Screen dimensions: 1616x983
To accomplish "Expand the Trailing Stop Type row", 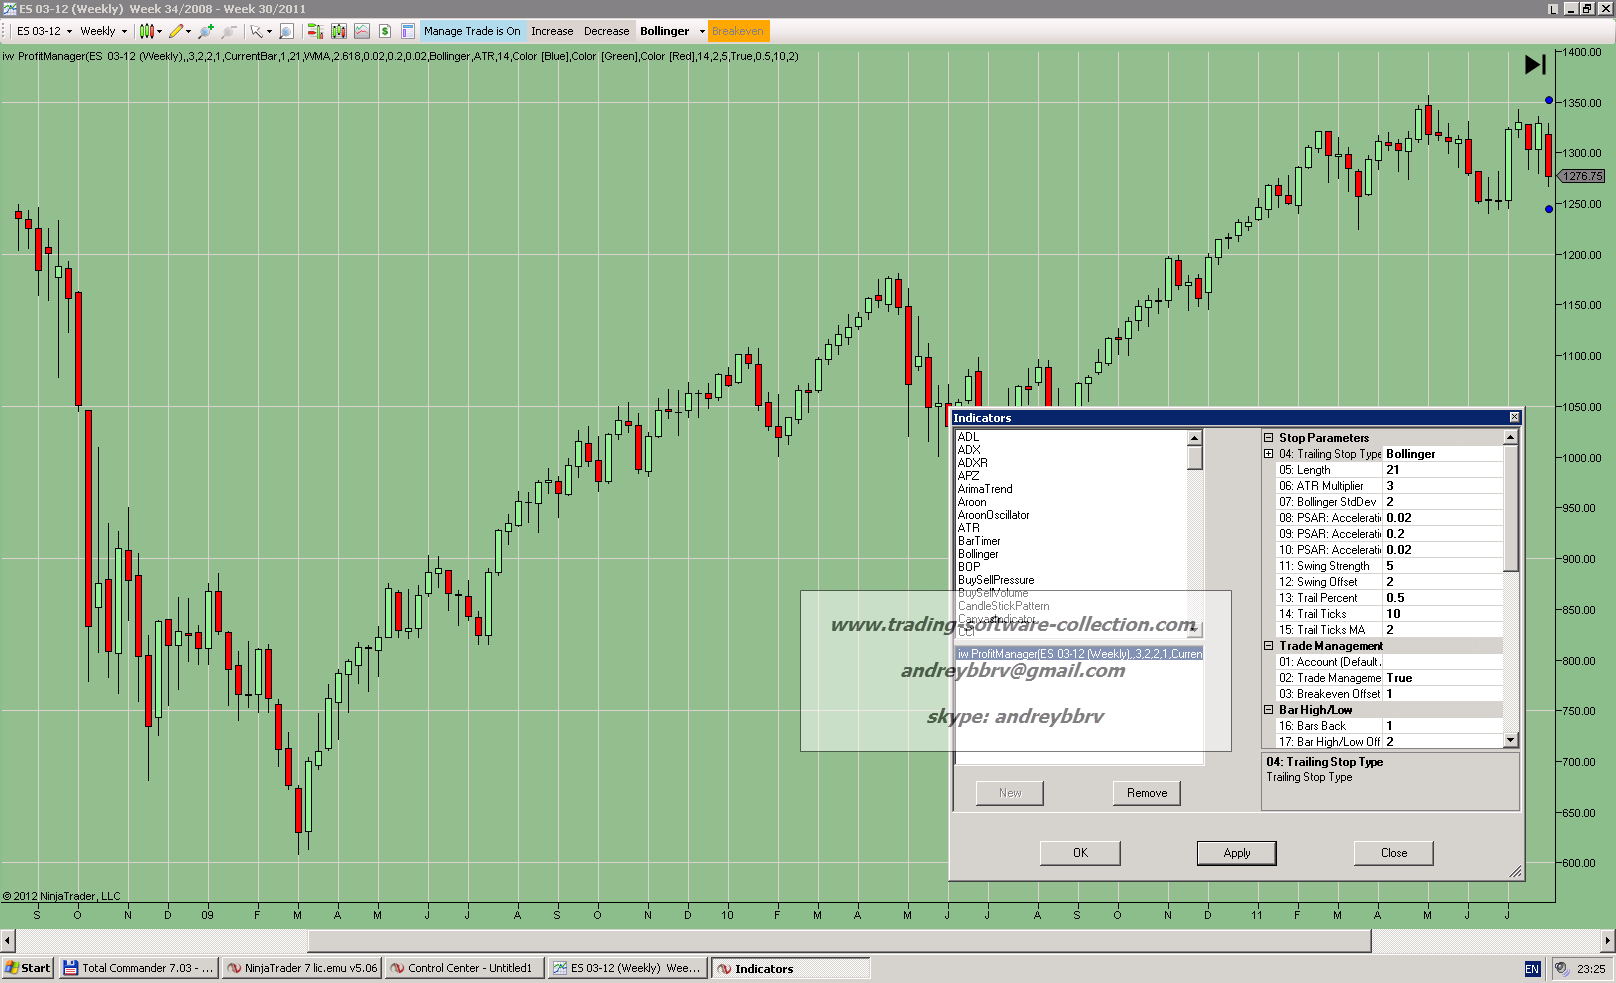I will 1269,454.
